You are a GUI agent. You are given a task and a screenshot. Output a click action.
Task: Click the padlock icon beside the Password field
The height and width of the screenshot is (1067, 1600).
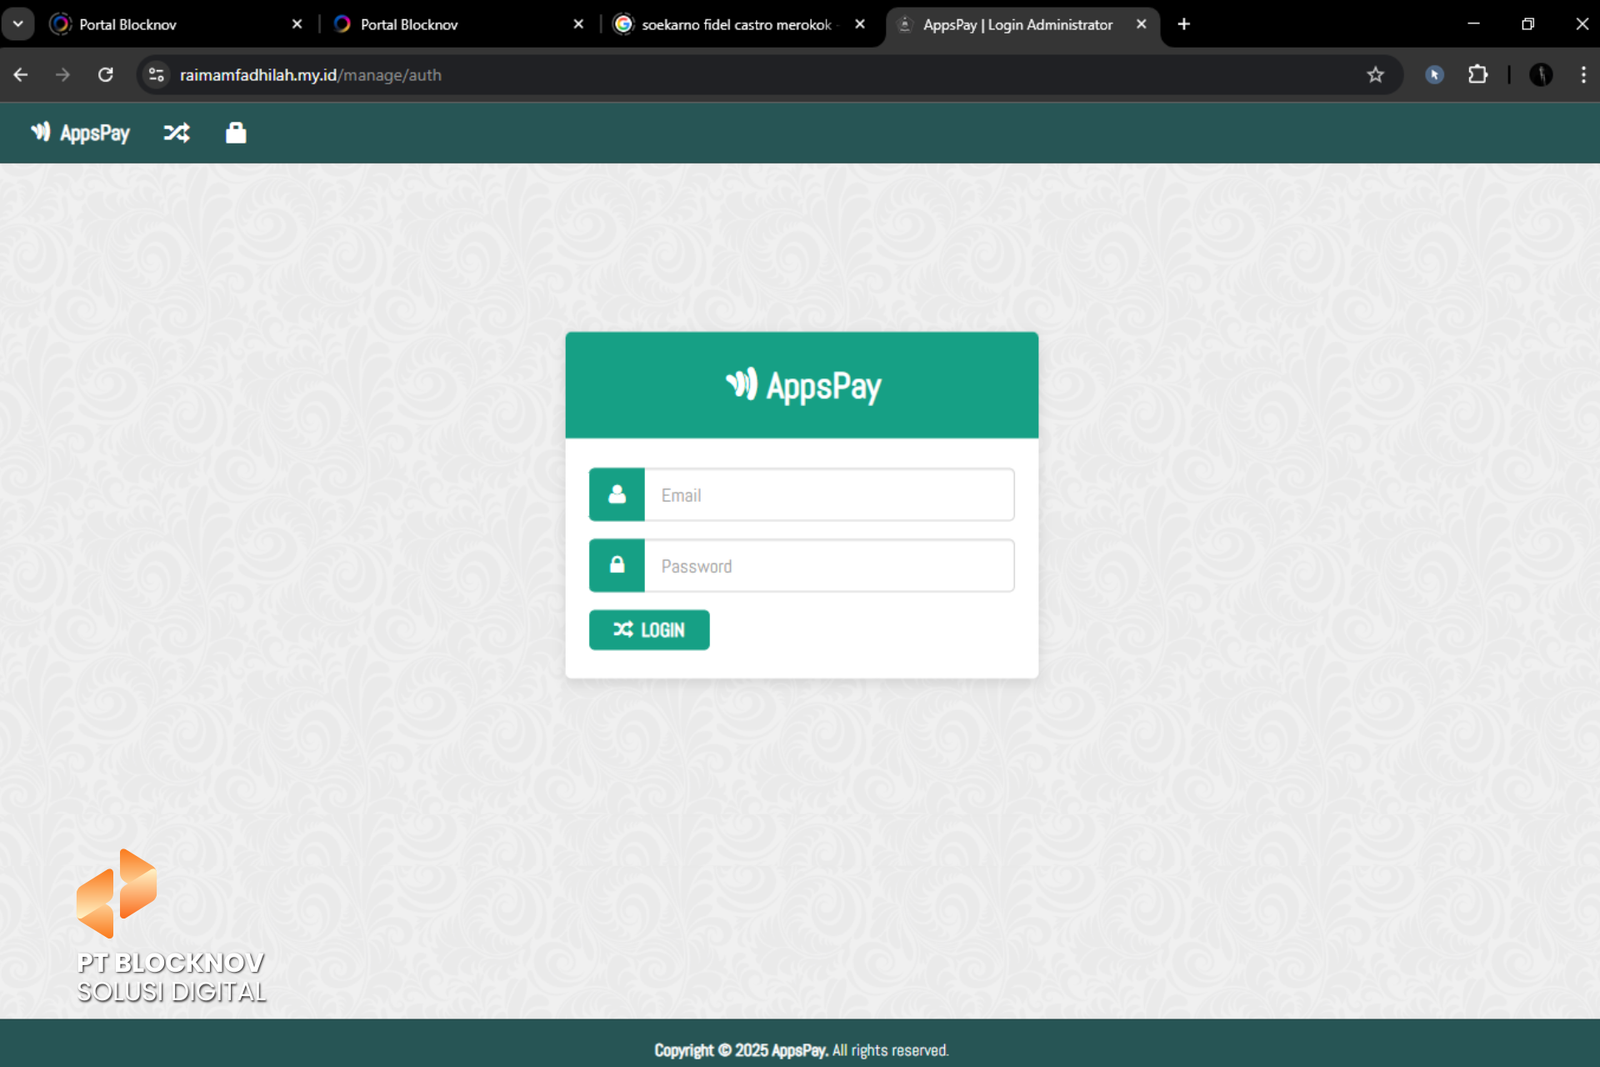point(617,566)
